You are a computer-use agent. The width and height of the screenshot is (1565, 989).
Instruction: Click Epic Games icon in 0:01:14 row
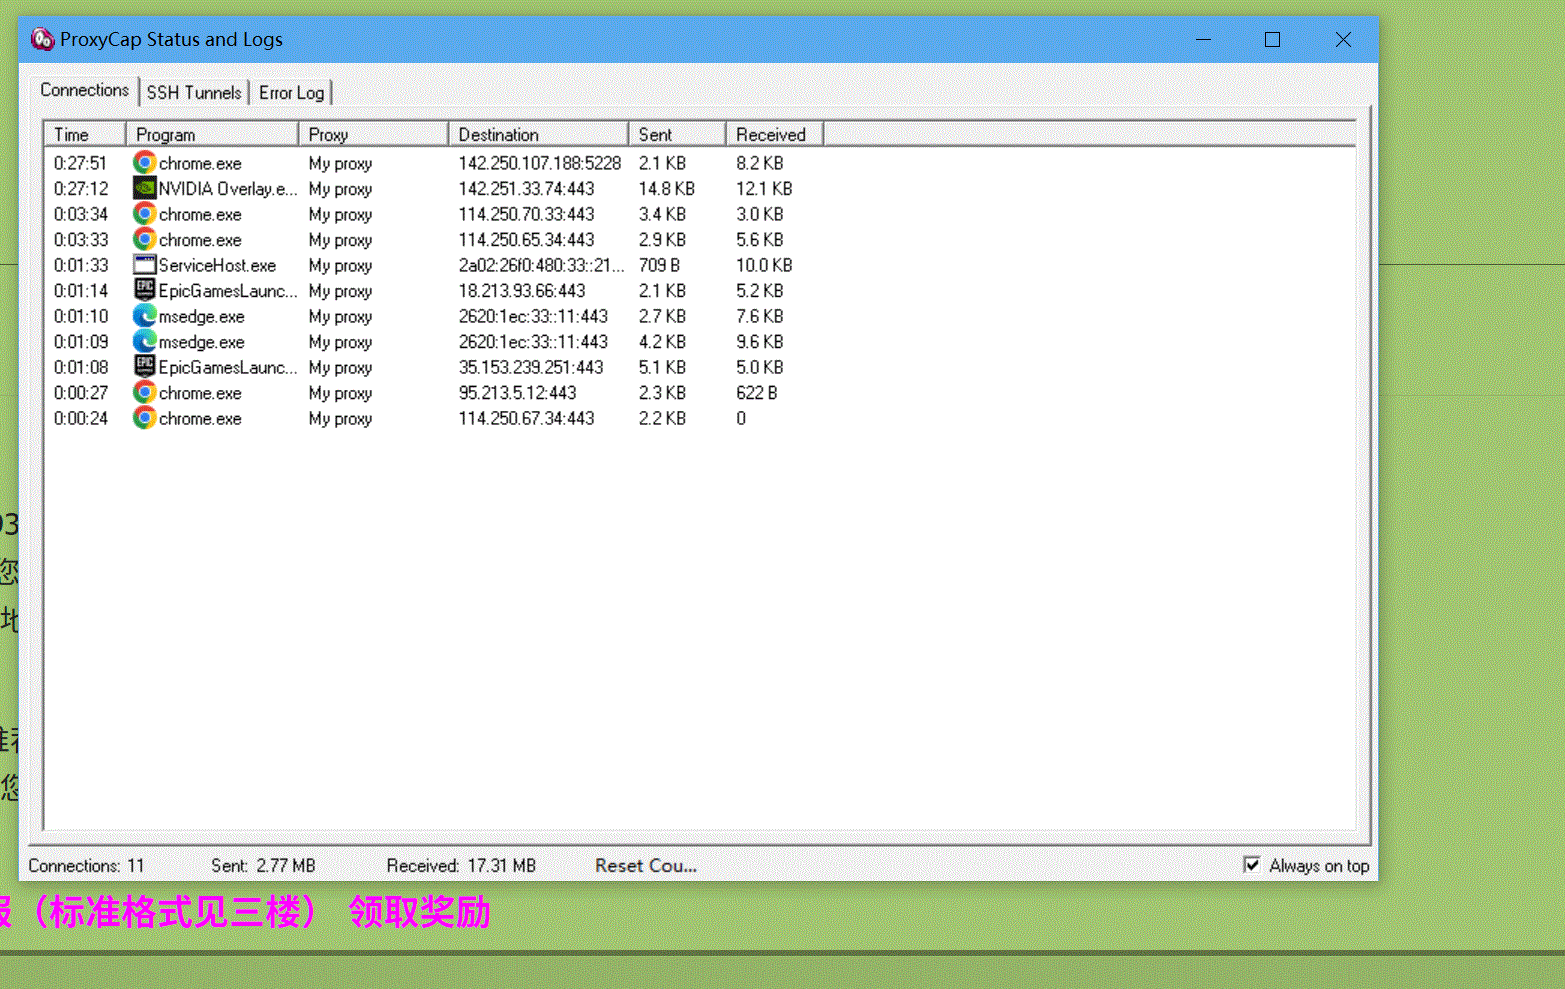coord(145,290)
